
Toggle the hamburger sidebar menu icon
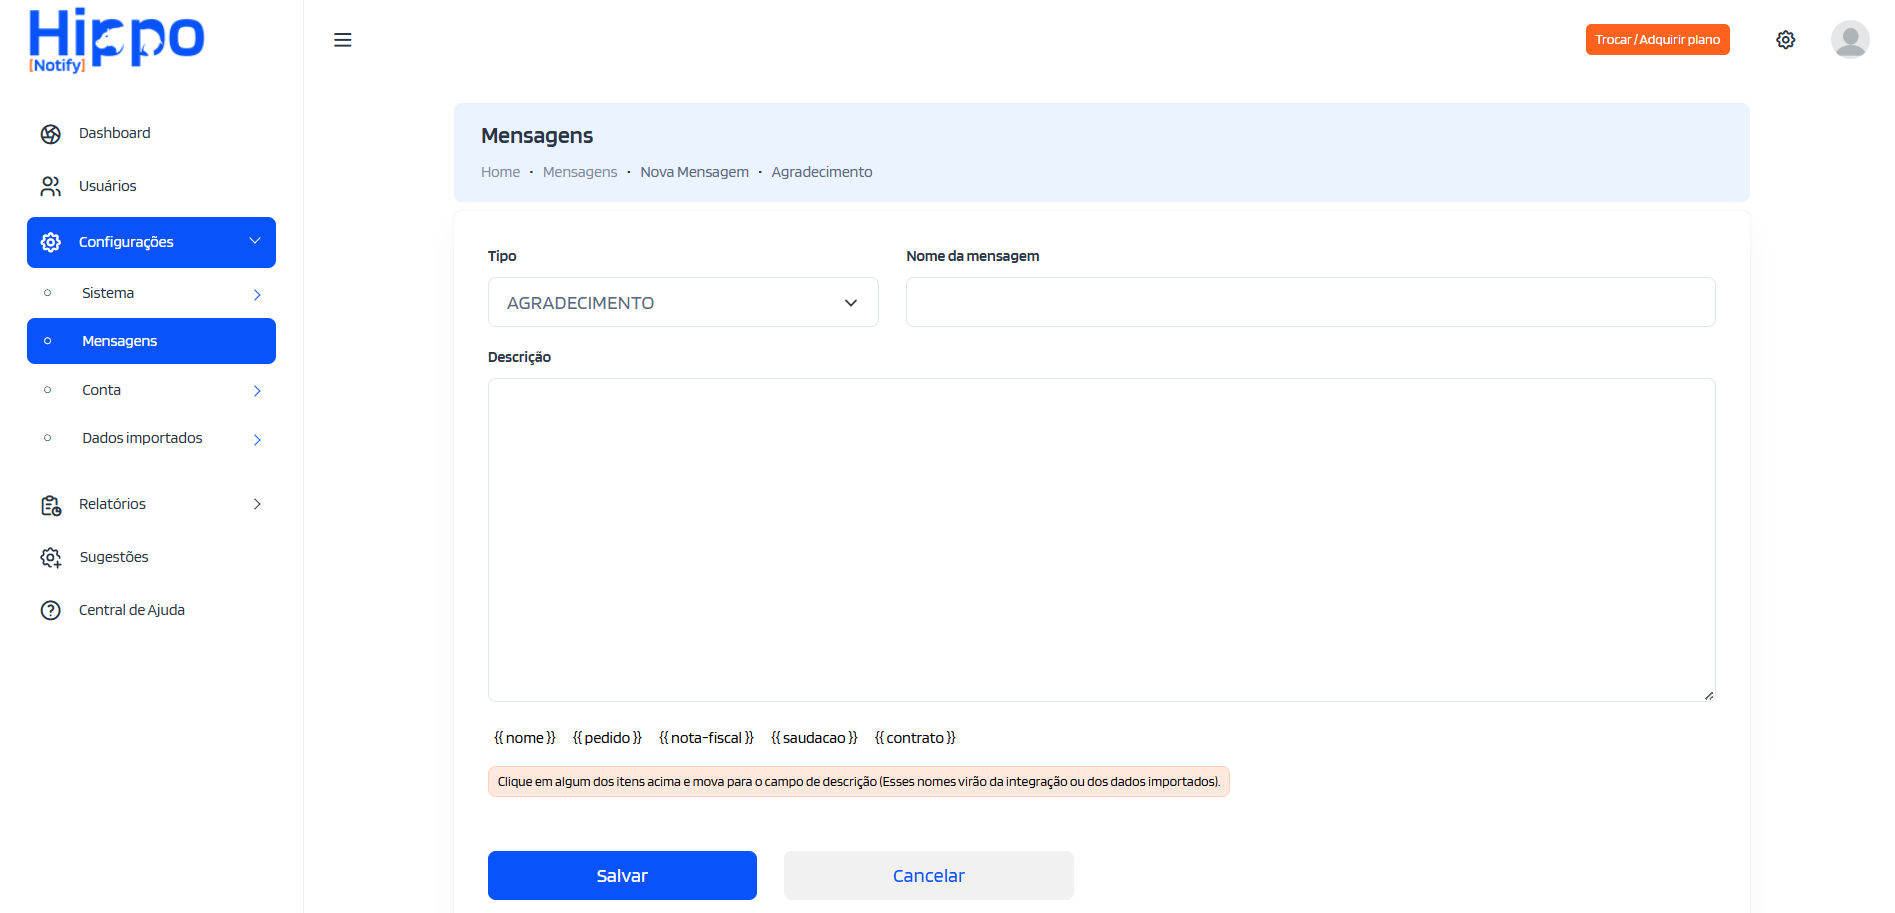(342, 40)
